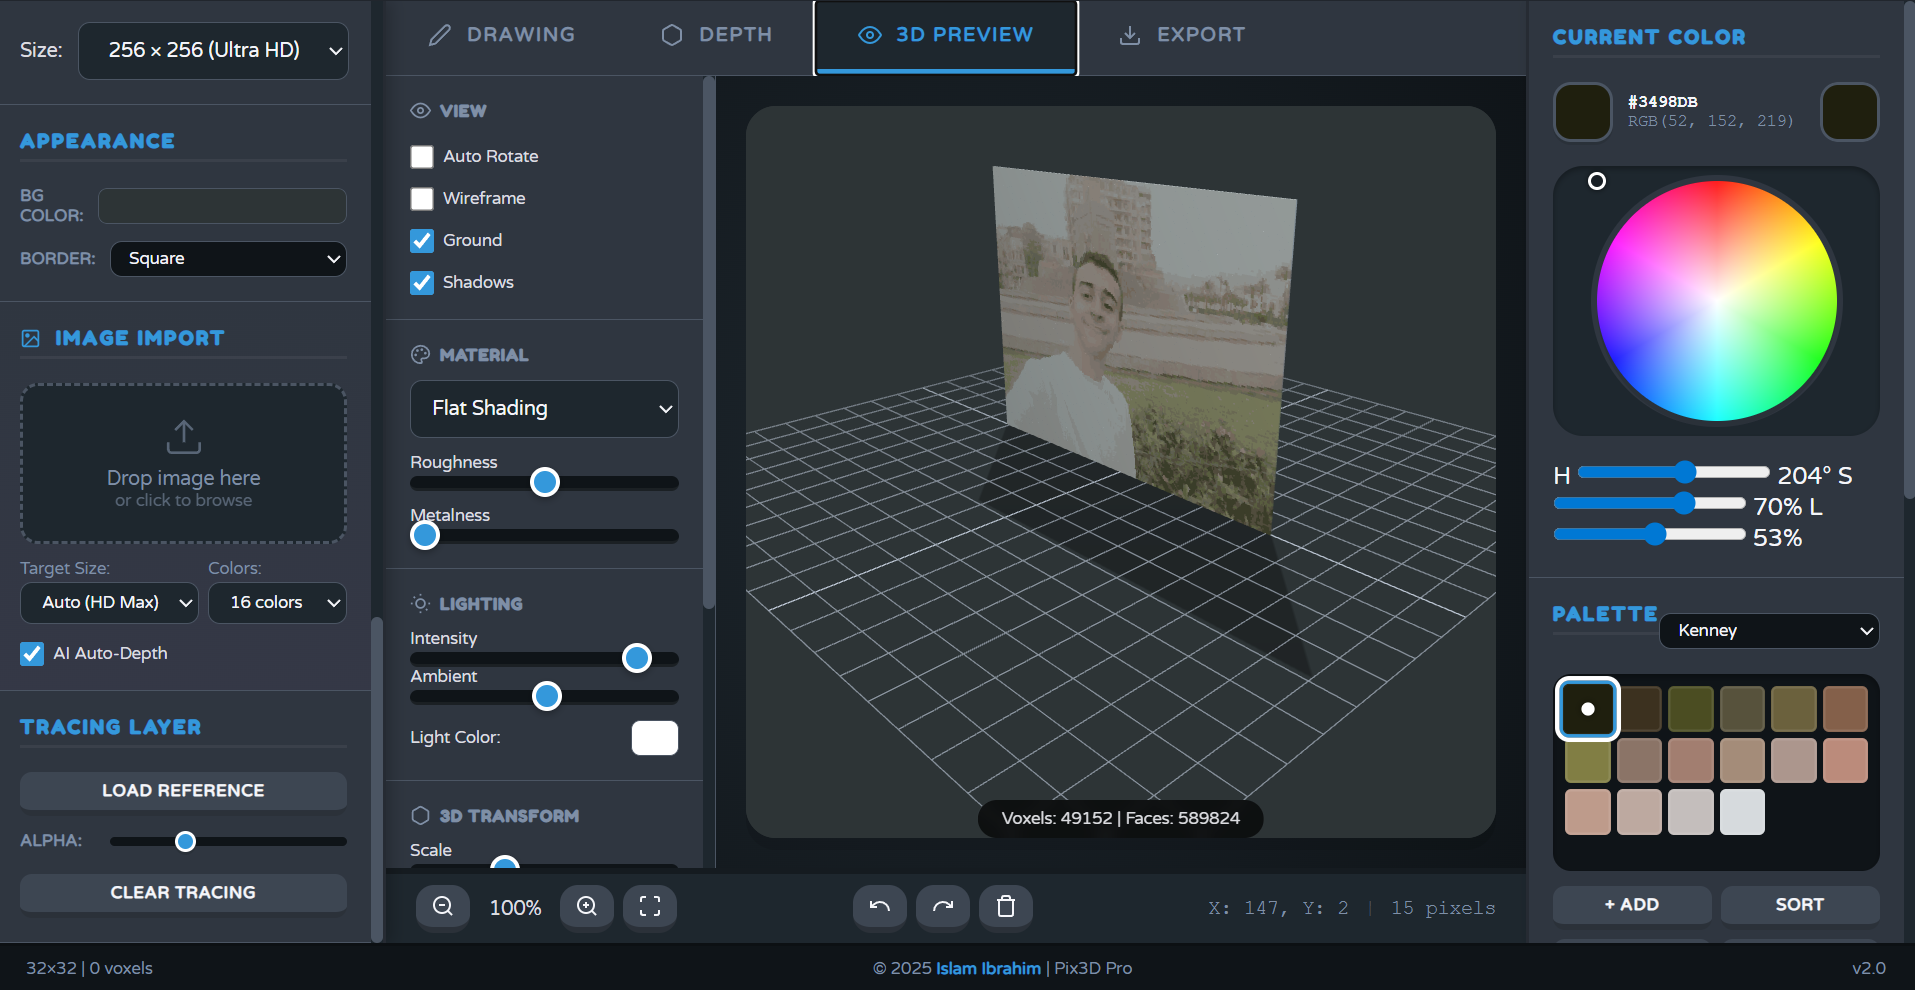Enable the Auto Rotate checkbox
The width and height of the screenshot is (1915, 990).
422,157
